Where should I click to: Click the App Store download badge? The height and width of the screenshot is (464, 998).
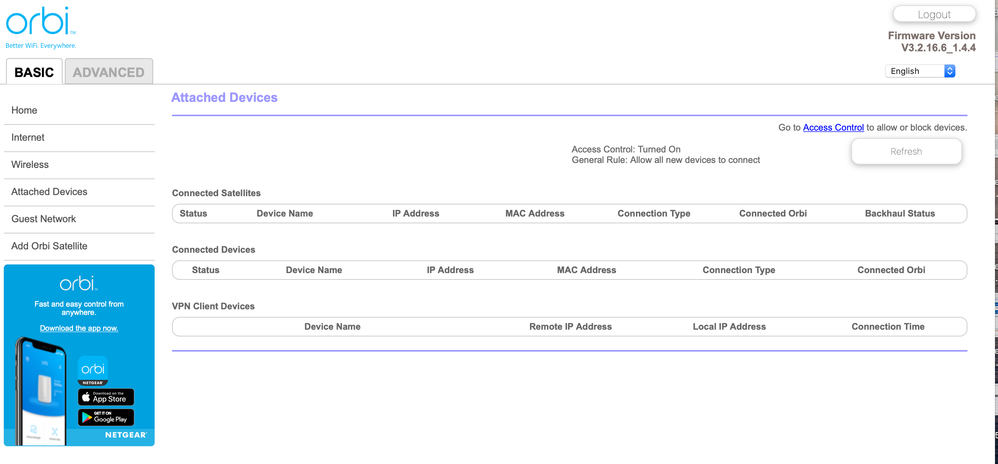click(x=106, y=398)
